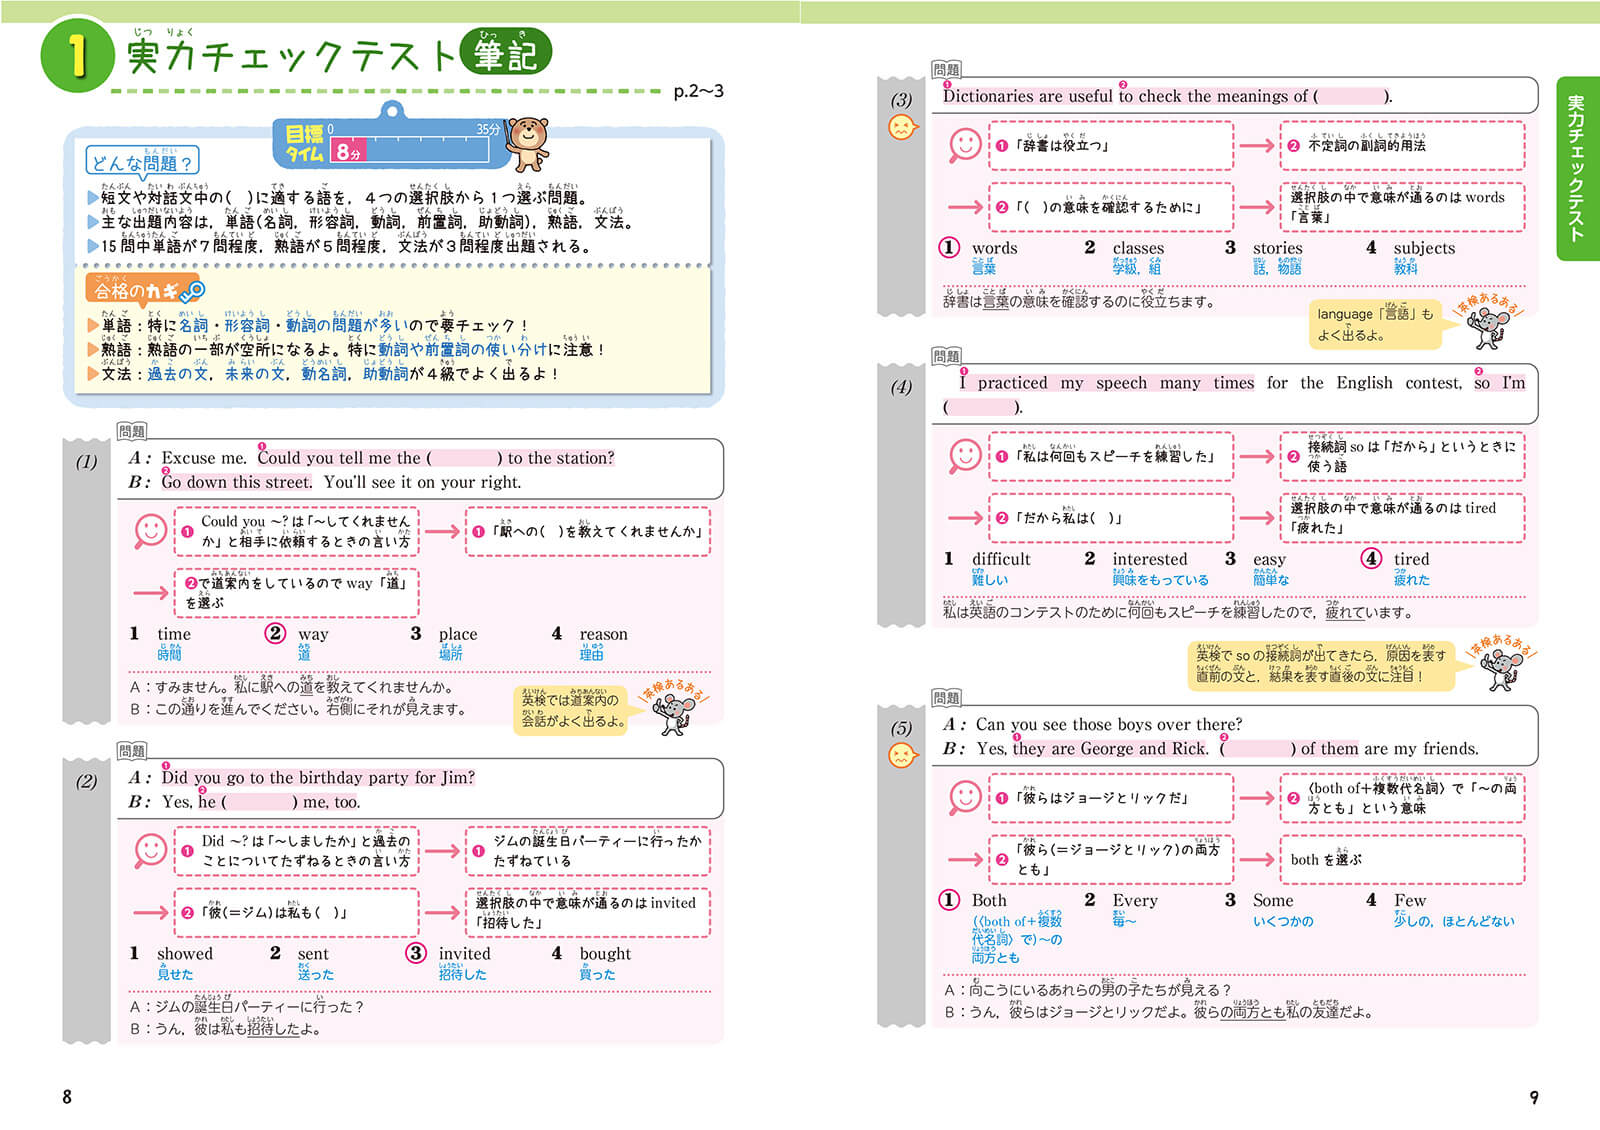Click the orange worried face under (3)
Viewport: 1600px width, 1130px height.
pos(902,127)
